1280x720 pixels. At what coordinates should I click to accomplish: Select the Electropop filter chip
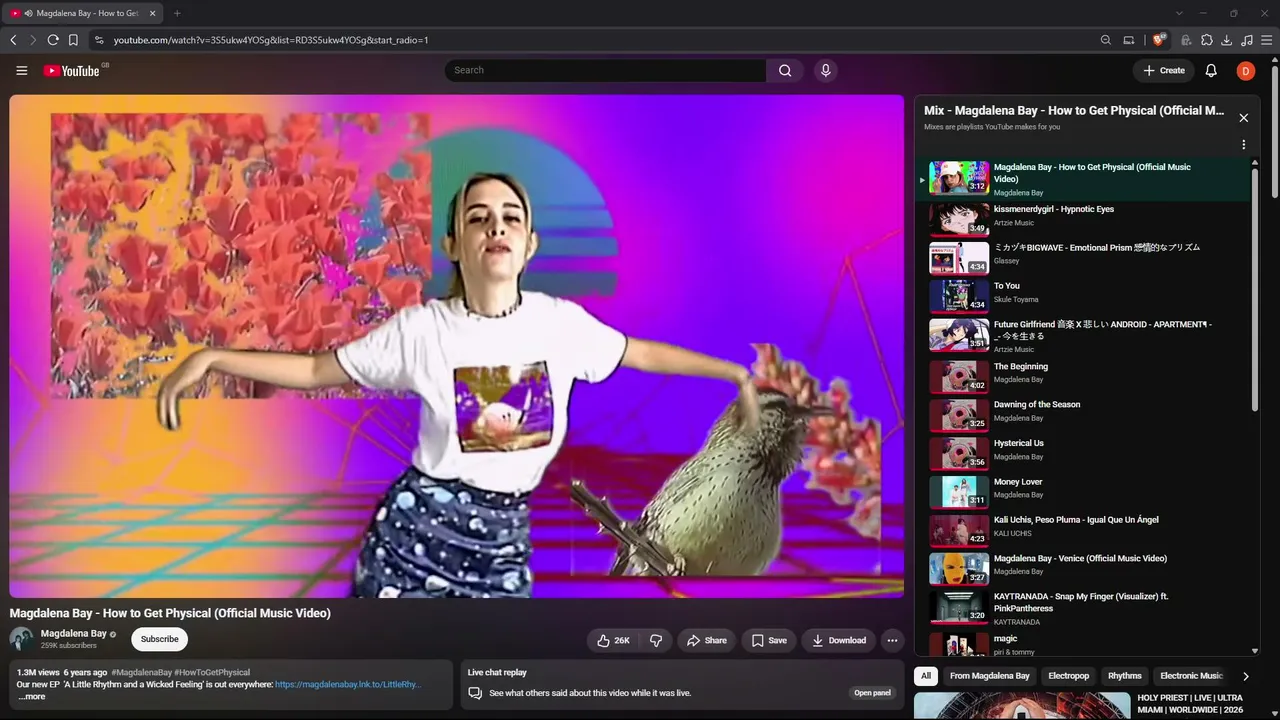point(1068,676)
